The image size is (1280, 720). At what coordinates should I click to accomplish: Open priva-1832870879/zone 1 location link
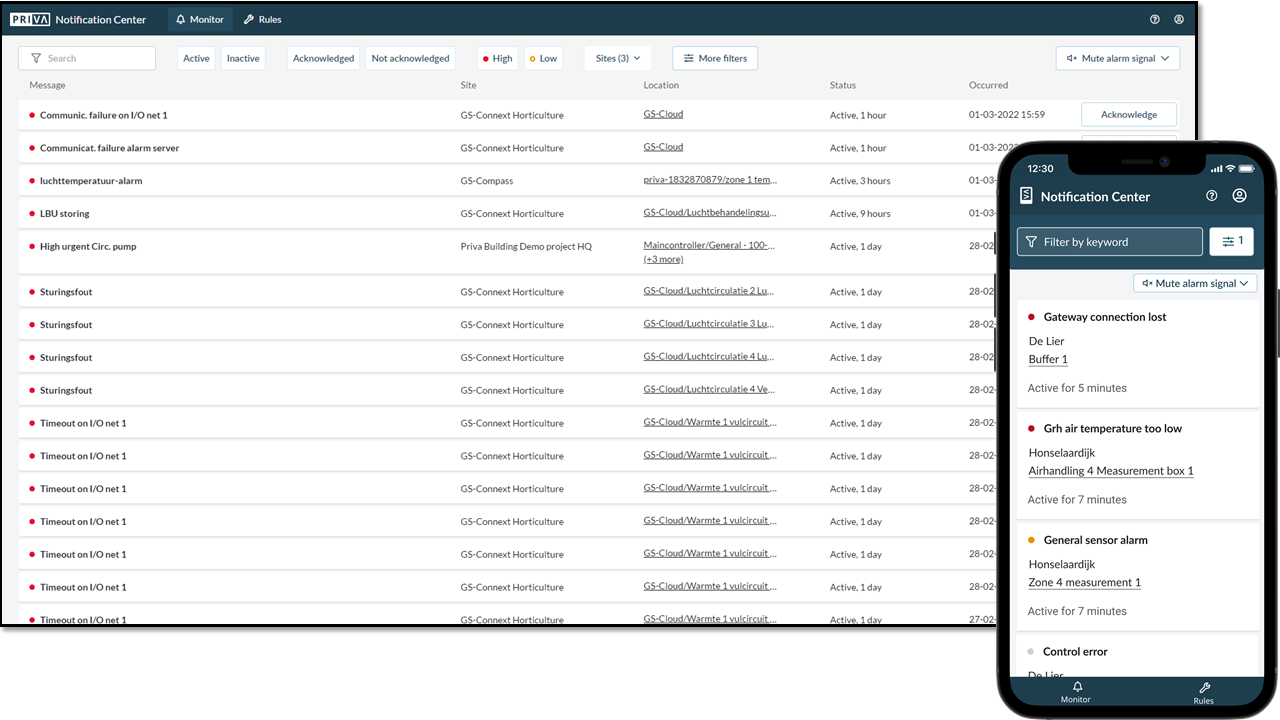coord(710,180)
